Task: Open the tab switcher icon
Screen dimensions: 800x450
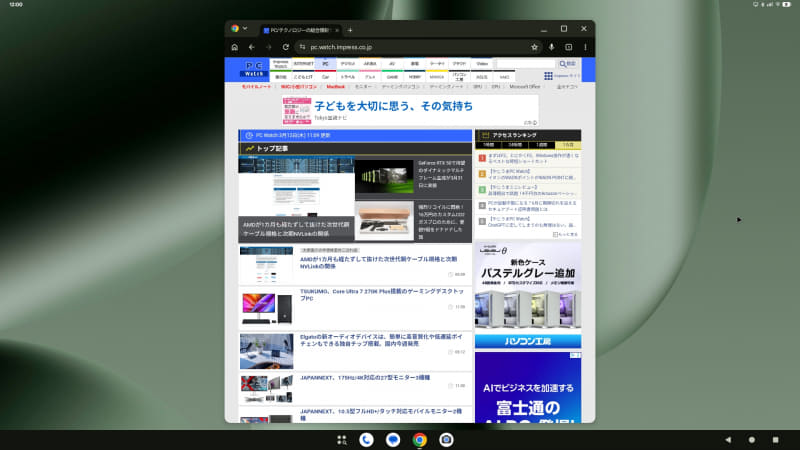Action: click(x=568, y=47)
